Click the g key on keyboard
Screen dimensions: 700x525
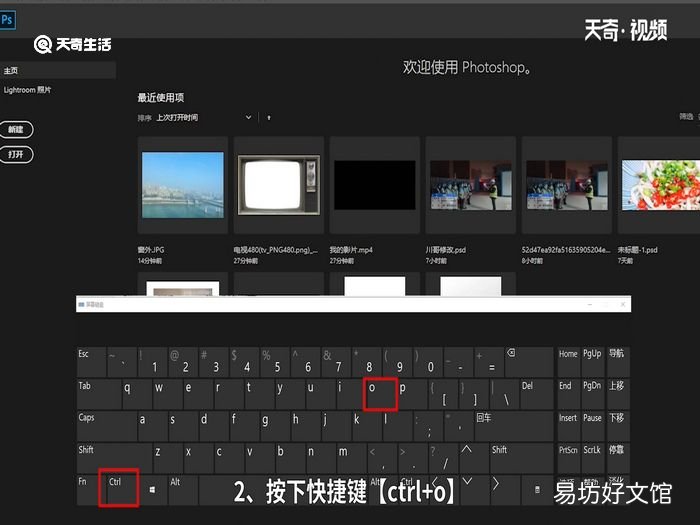pos(274,426)
